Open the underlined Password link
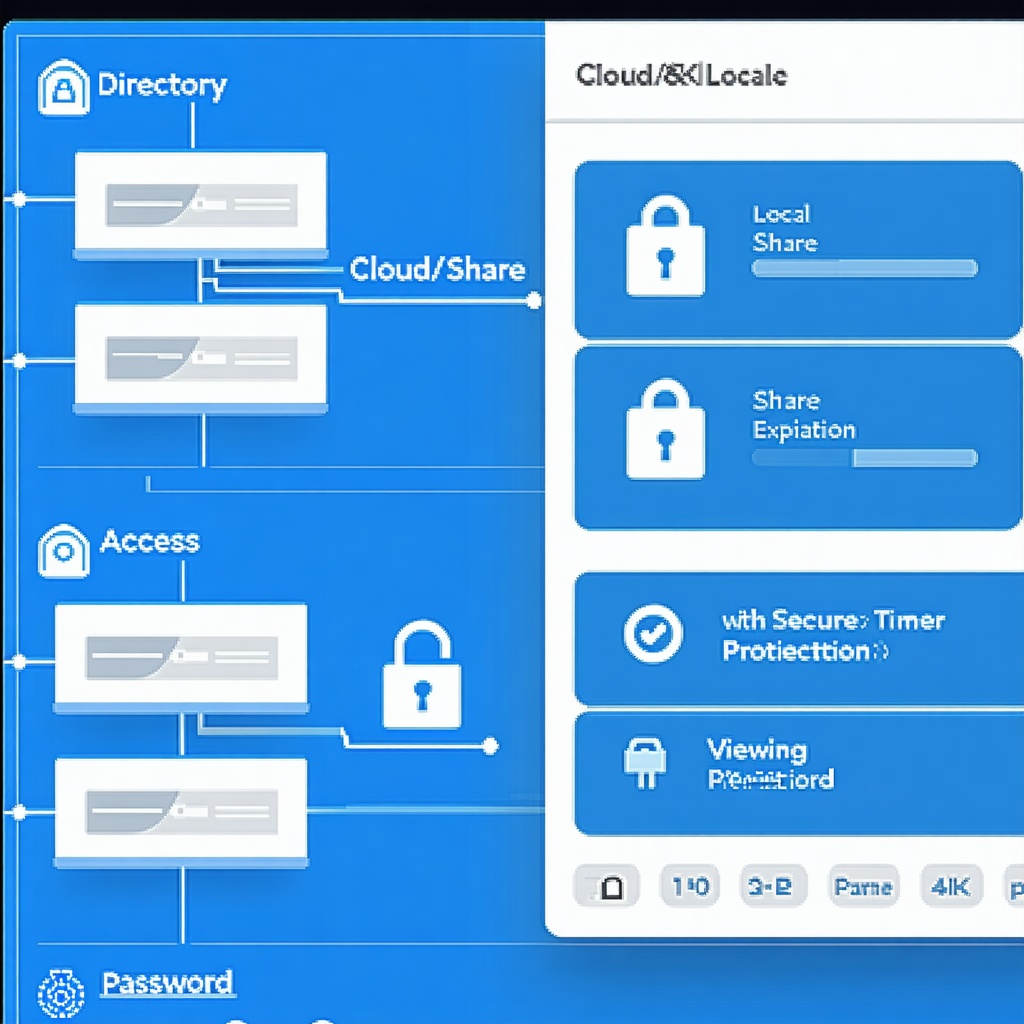The width and height of the screenshot is (1024, 1024). tap(167, 983)
